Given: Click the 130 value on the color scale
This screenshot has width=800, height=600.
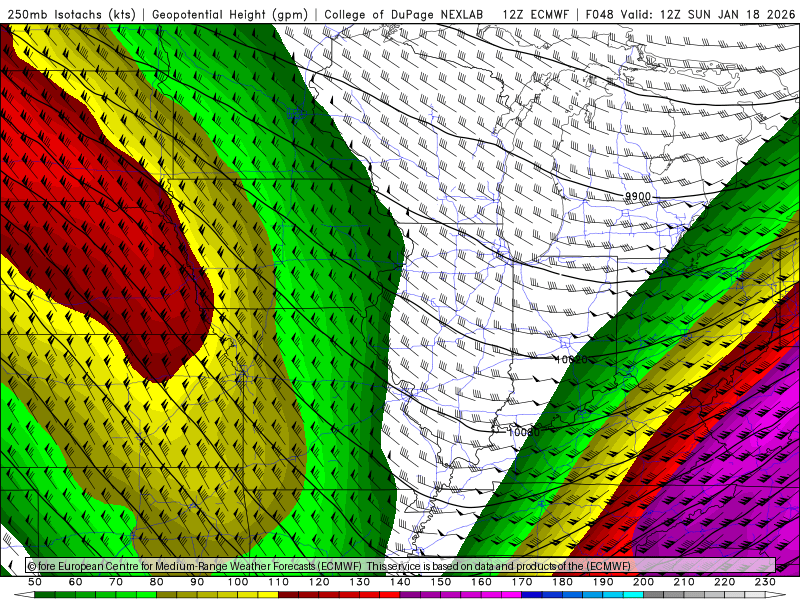Looking at the screenshot, I should coord(360,582).
